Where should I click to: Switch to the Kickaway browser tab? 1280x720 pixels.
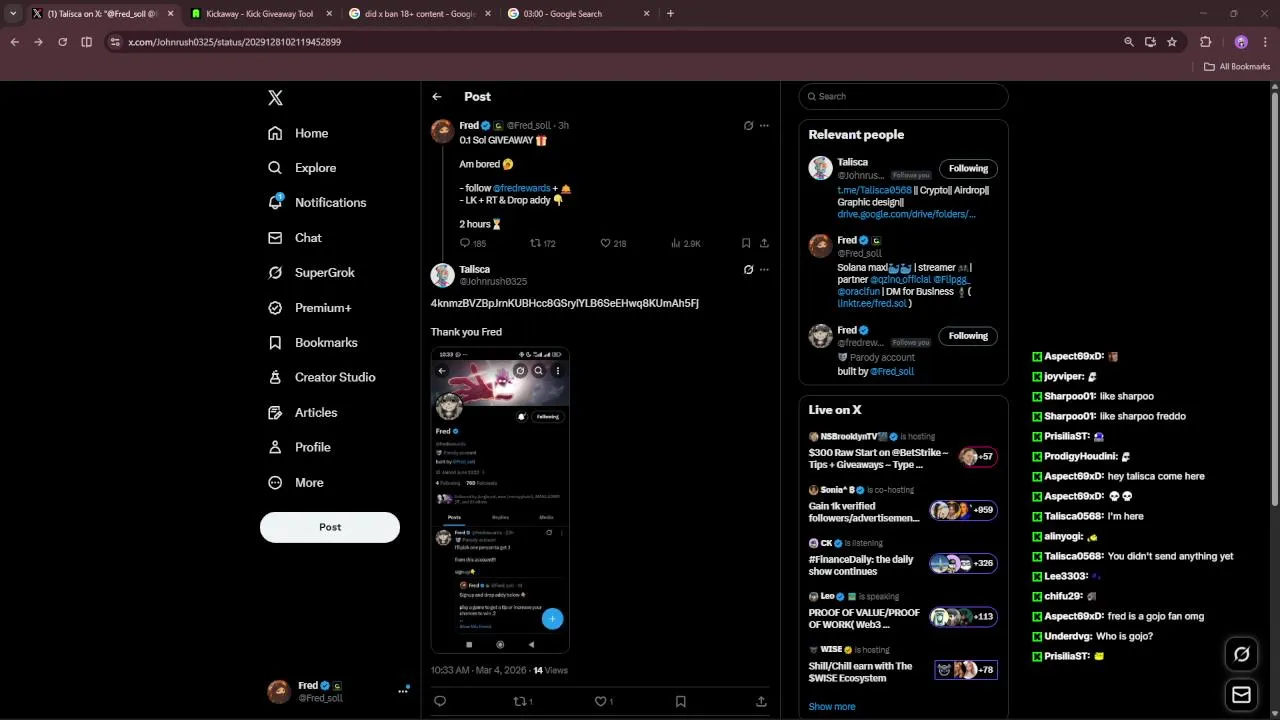click(x=259, y=14)
